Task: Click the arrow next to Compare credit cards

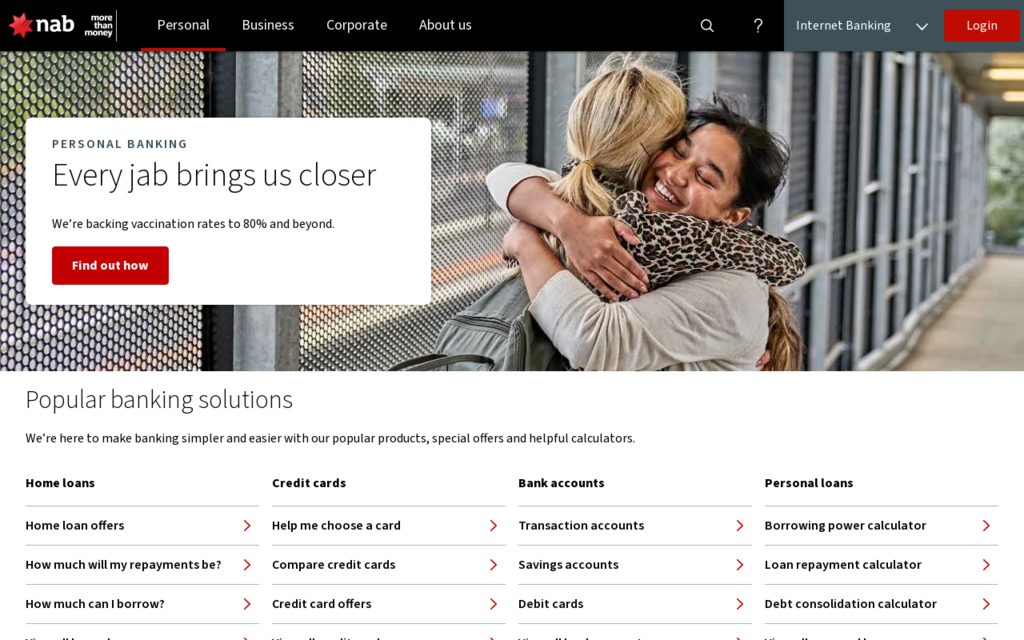Action: coord(493,565)
